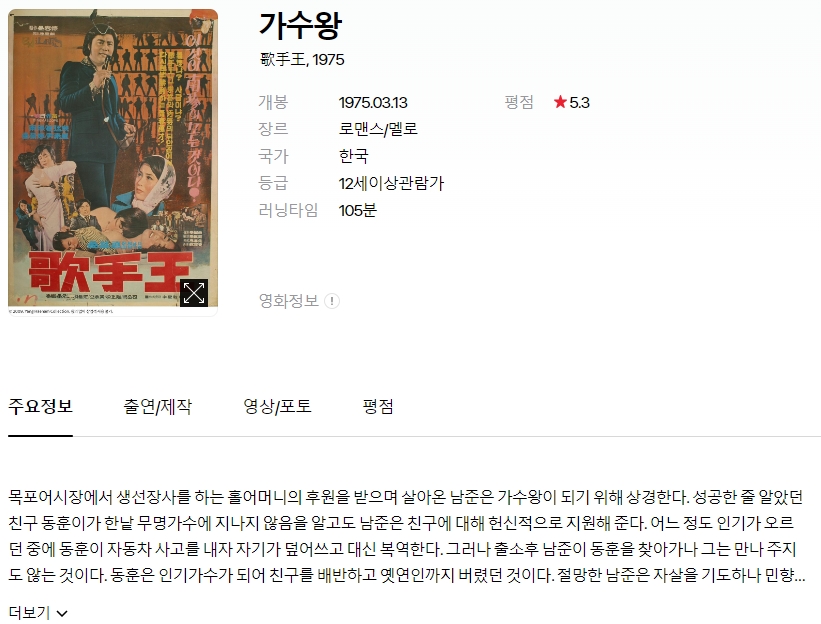The width and height of the screenshot is (821, 624).
Task: Expand synopsis with 더보기 chevron
Action: pos(62,614)
